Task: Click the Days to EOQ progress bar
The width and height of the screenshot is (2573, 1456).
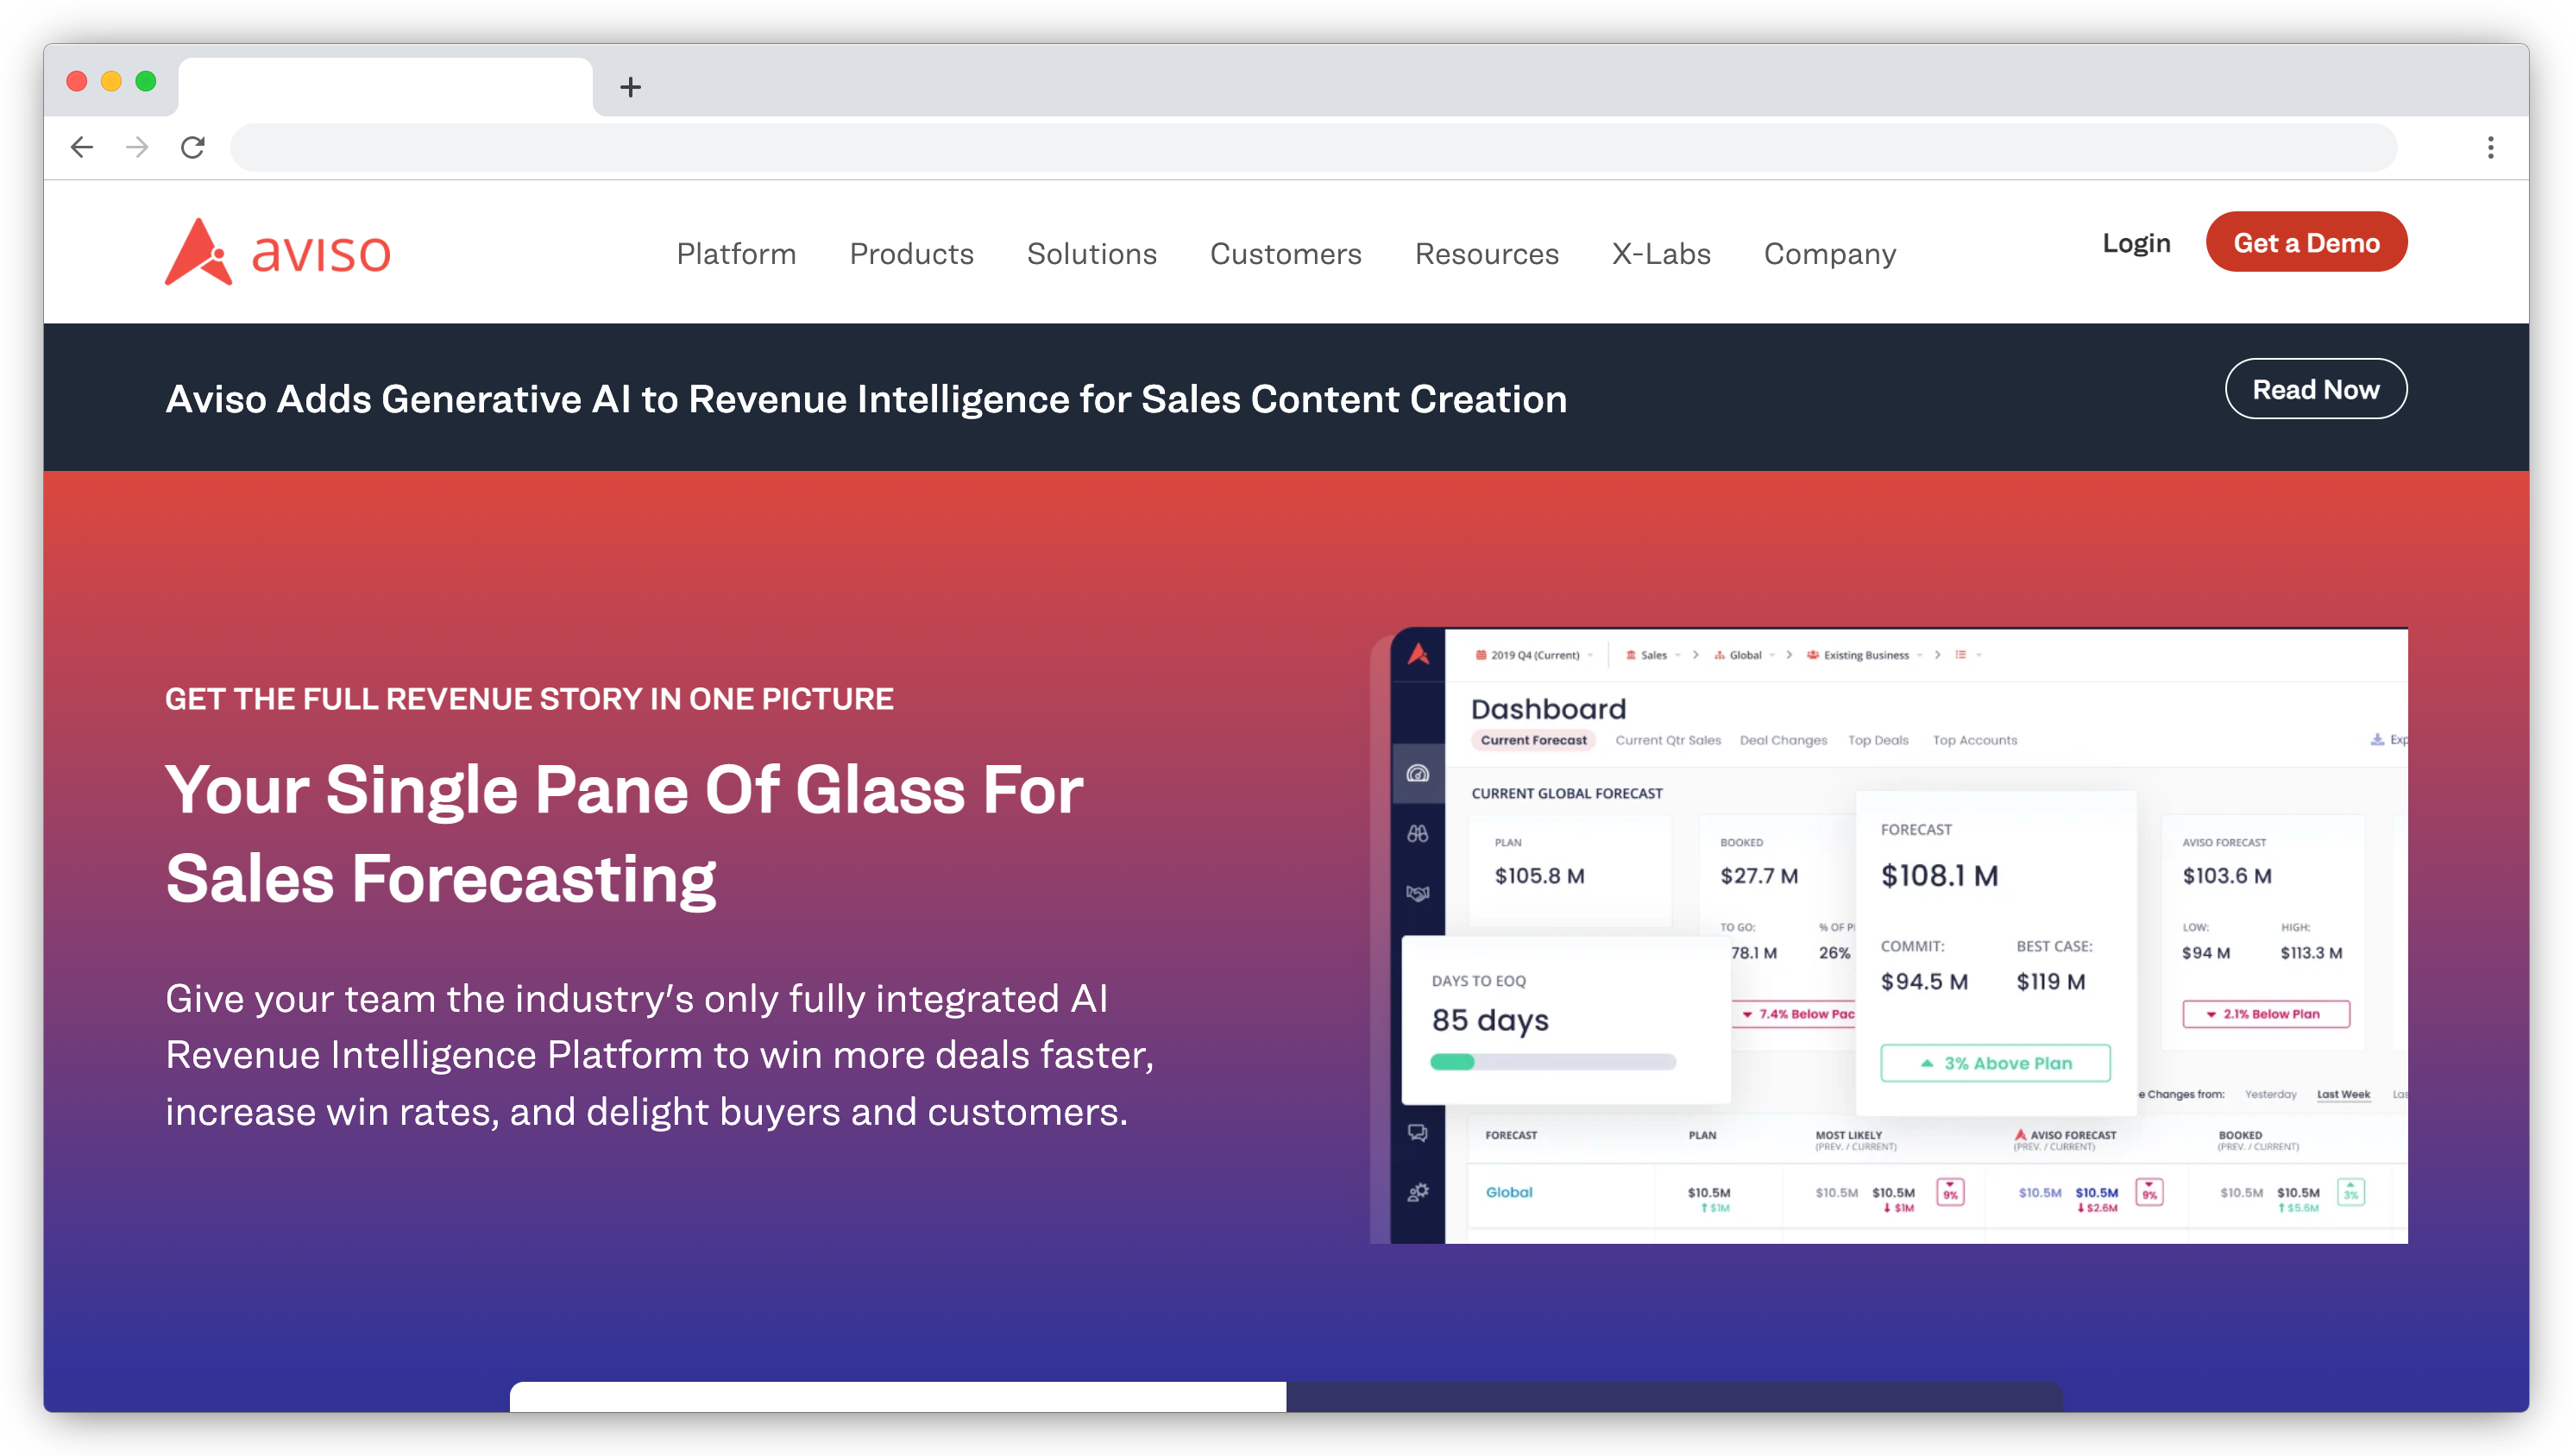Action: 1554,1062
